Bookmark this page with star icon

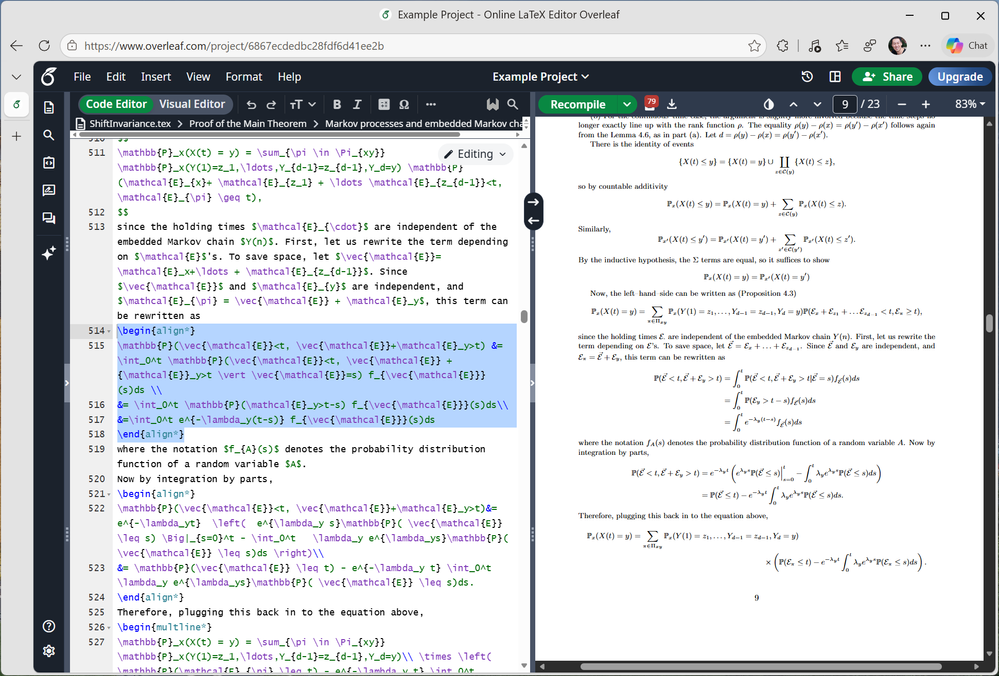coord(754,46)
